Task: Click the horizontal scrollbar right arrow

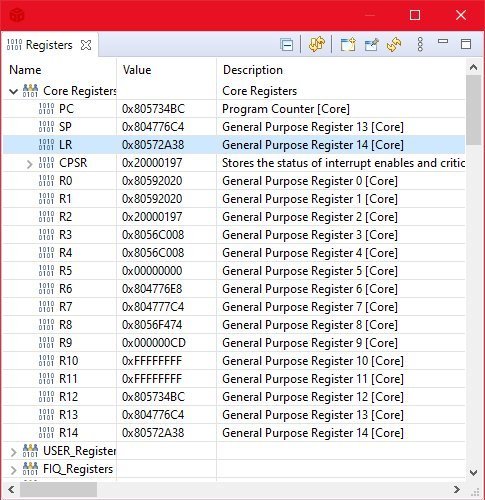Action: (x=457, y=489)
